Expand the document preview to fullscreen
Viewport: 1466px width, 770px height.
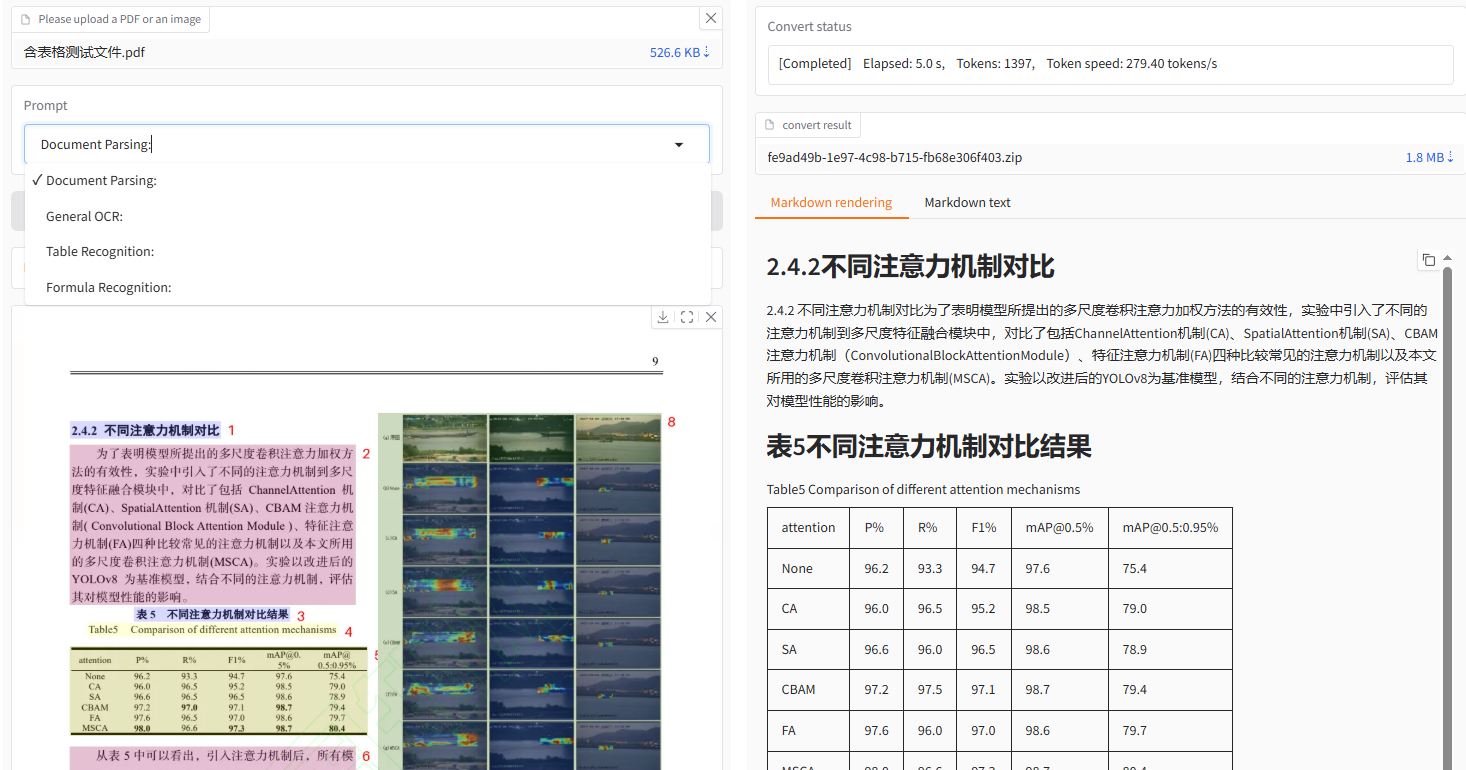[686, 317]
